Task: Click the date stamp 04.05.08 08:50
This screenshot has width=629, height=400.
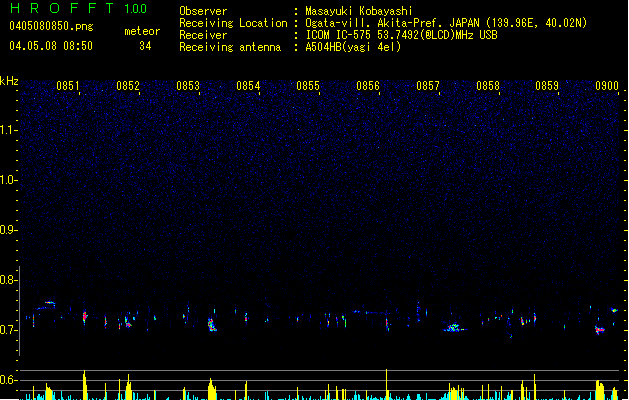Action: pyautogui.click(x=51, y=46)
